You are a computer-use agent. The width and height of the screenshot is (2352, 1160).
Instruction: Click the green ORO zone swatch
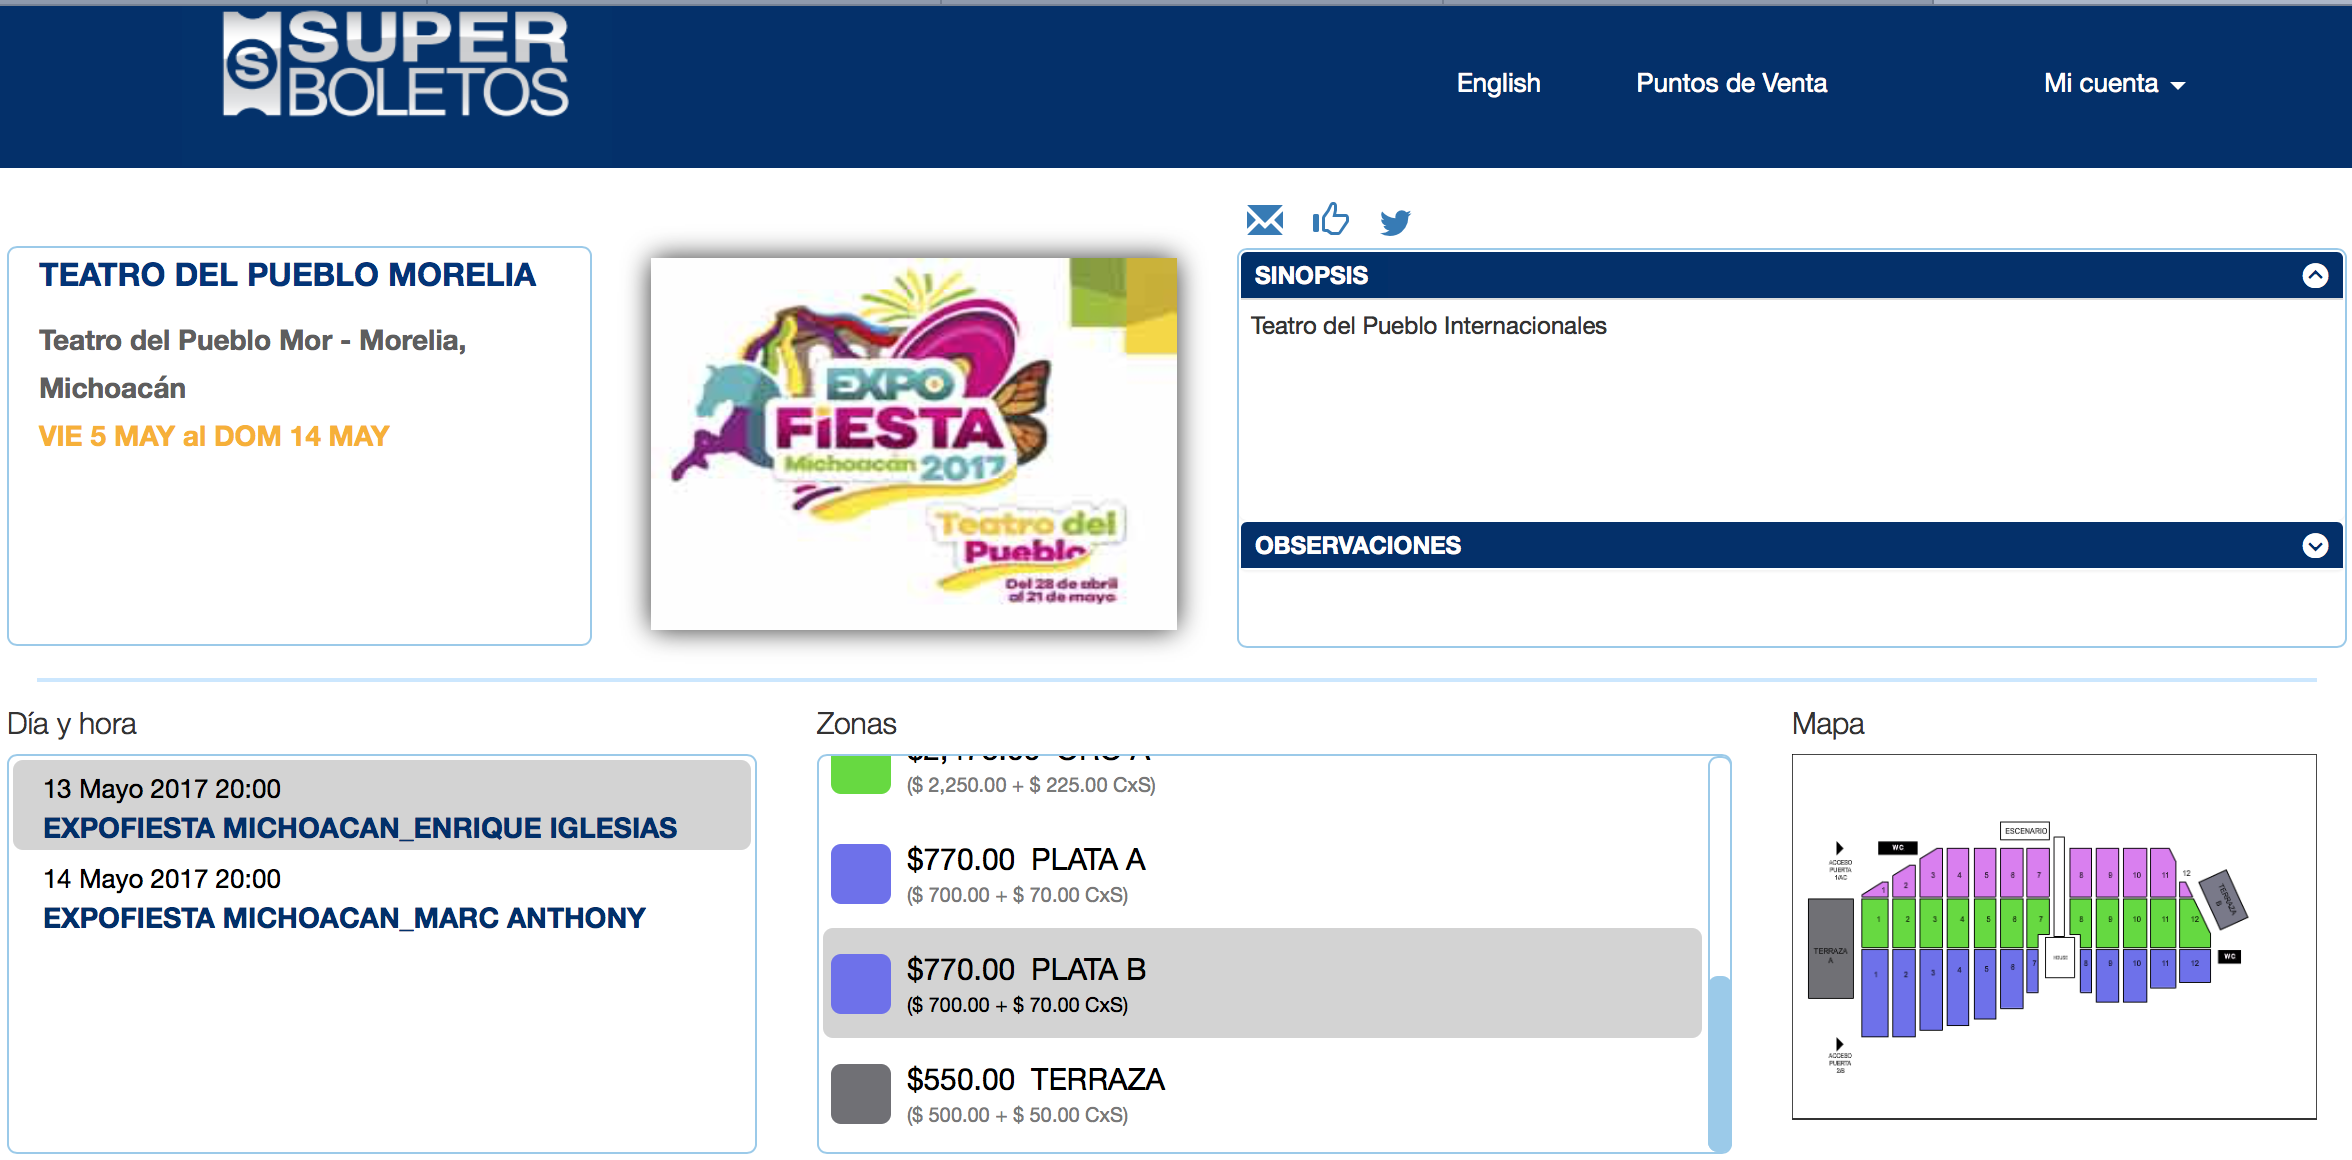click(x=860, y=775)
